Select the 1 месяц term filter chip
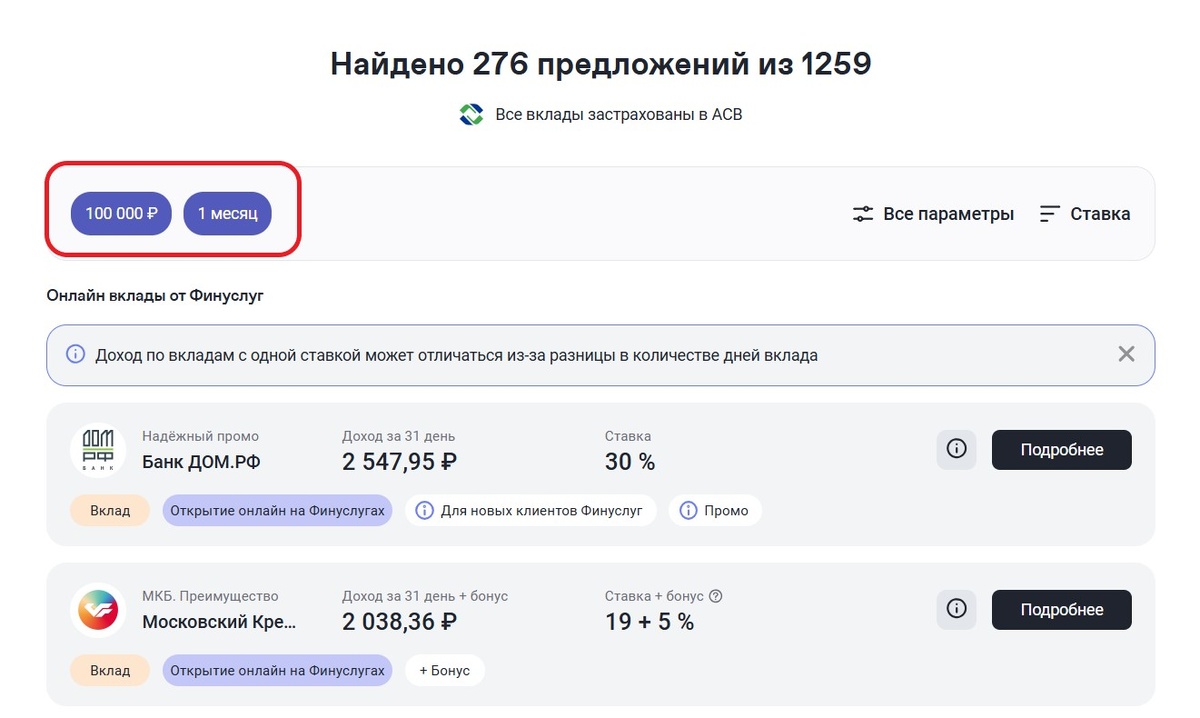The image size is (1200, 718). click(x=227, y=213)
